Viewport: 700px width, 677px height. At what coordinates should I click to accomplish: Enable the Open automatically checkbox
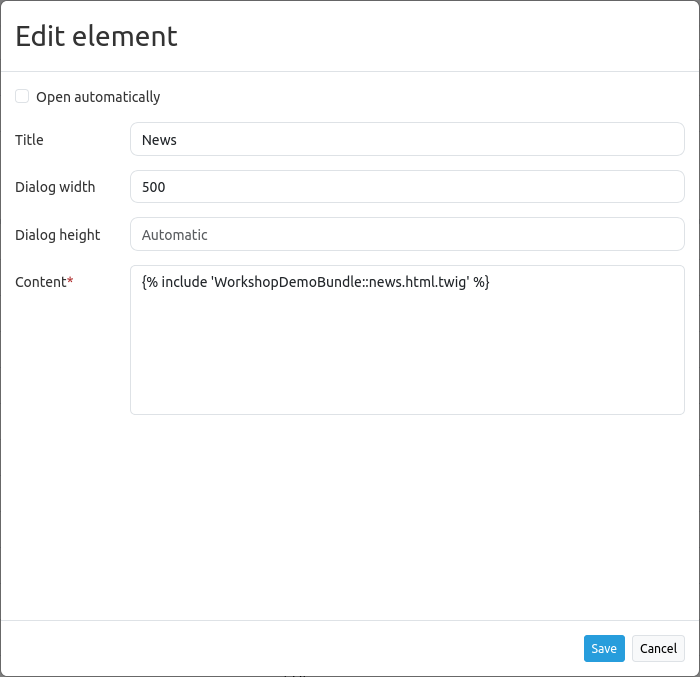click(x=22, y=97)
